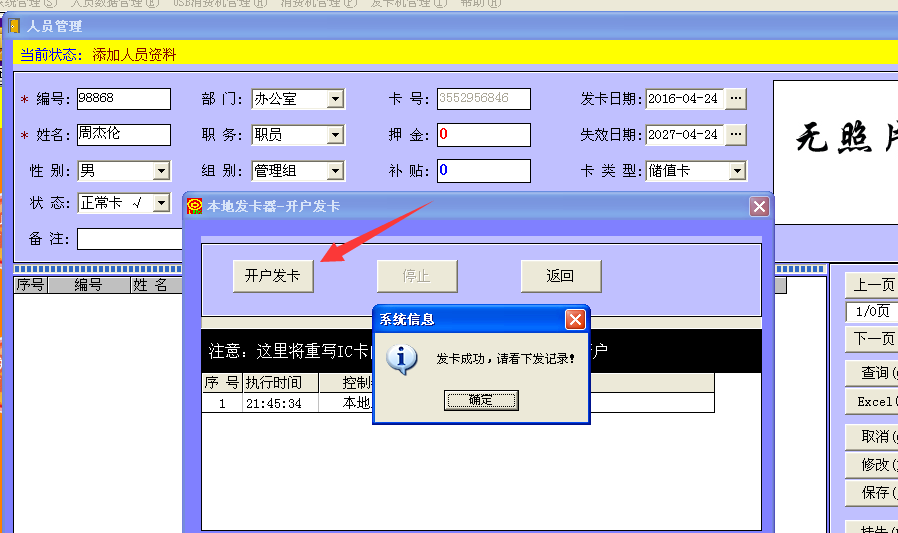Open the 卡类型 dropdown list
The image size is (898, 533).
click(x=737, y=171)
